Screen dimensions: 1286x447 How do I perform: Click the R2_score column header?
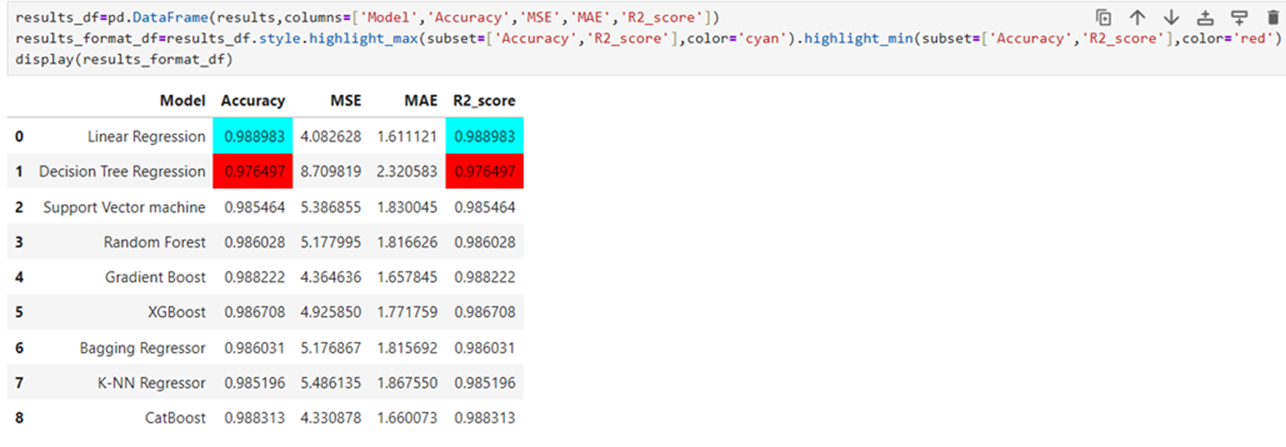(x=484, y=101)
